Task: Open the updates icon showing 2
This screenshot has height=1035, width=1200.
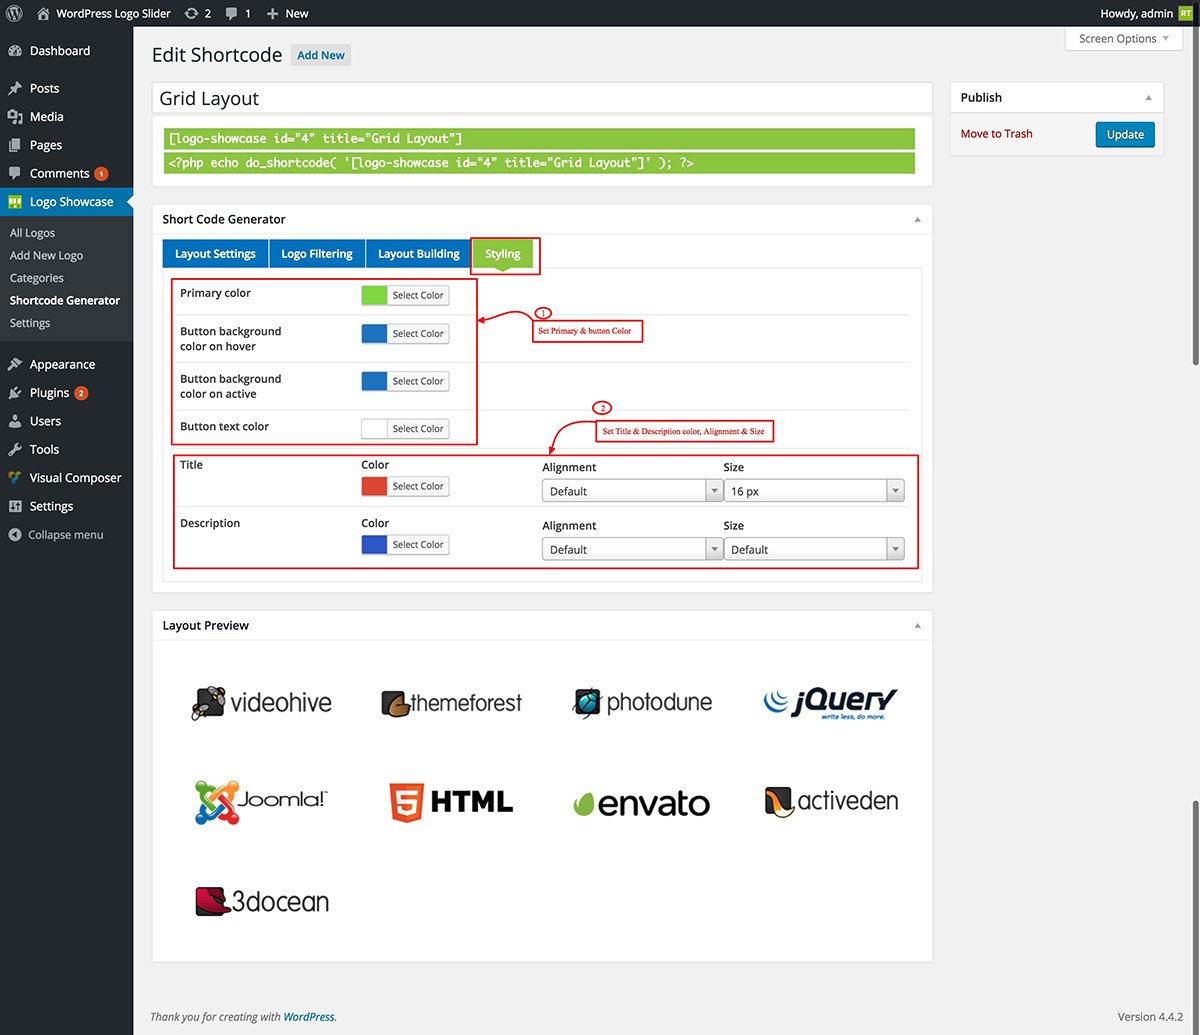Action: pyautogui.click(x=191, y=13)
